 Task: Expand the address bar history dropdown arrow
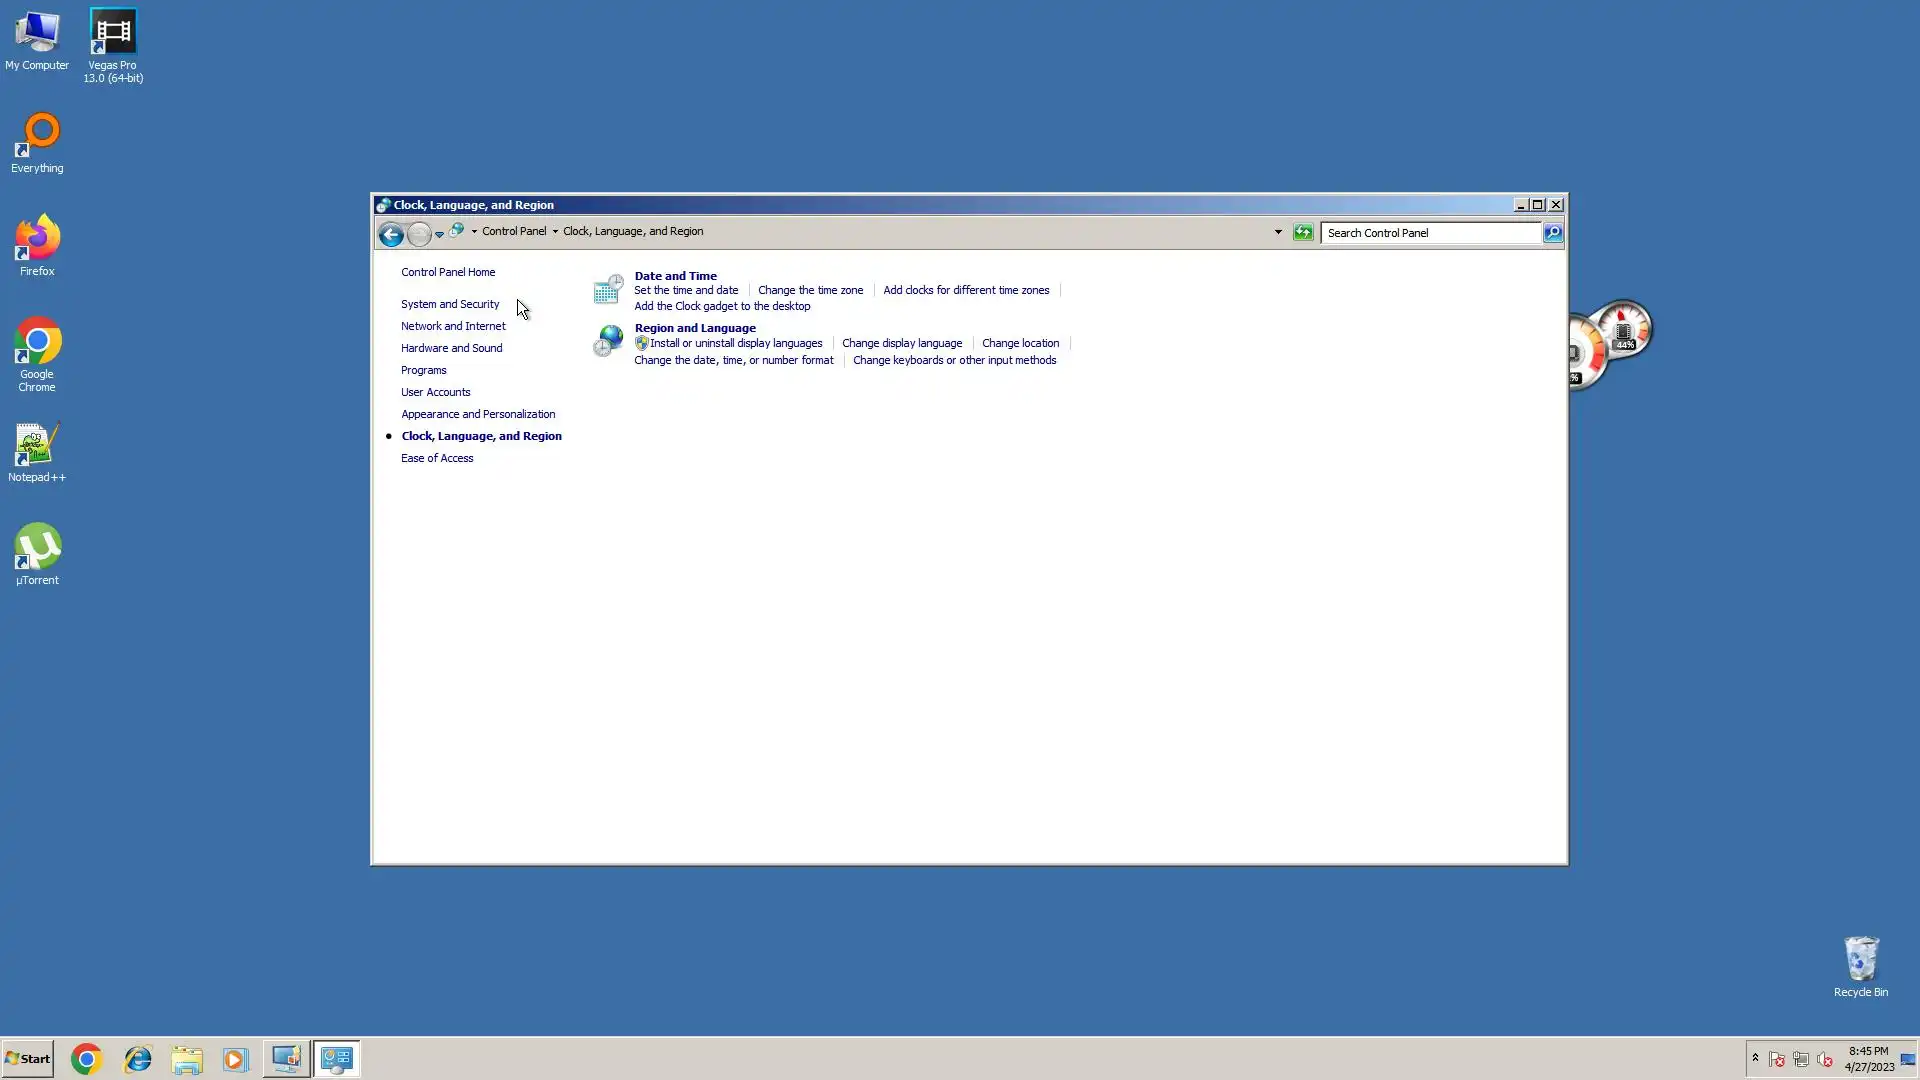1277,232
